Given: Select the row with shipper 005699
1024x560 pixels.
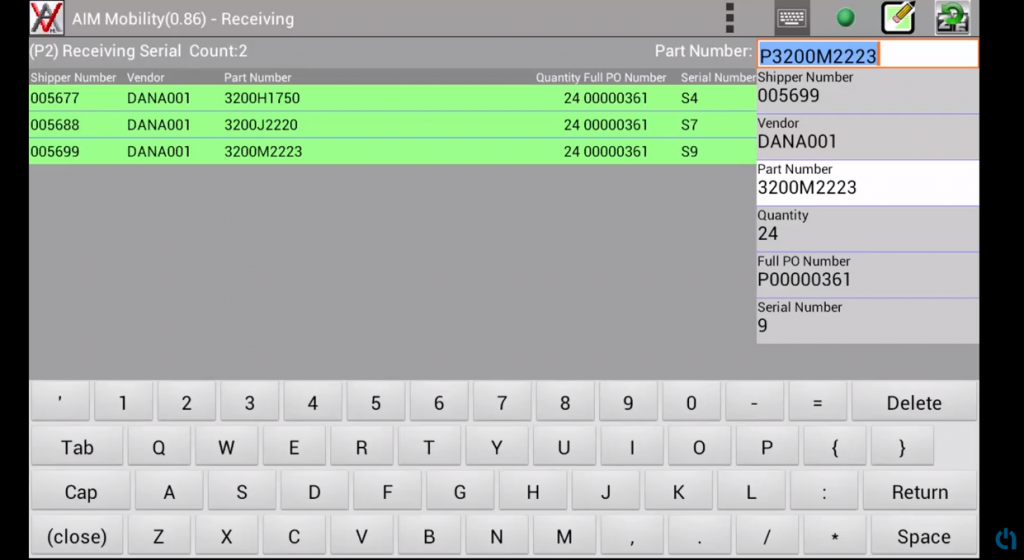Looking at the screenshot, I should (392, 151).
